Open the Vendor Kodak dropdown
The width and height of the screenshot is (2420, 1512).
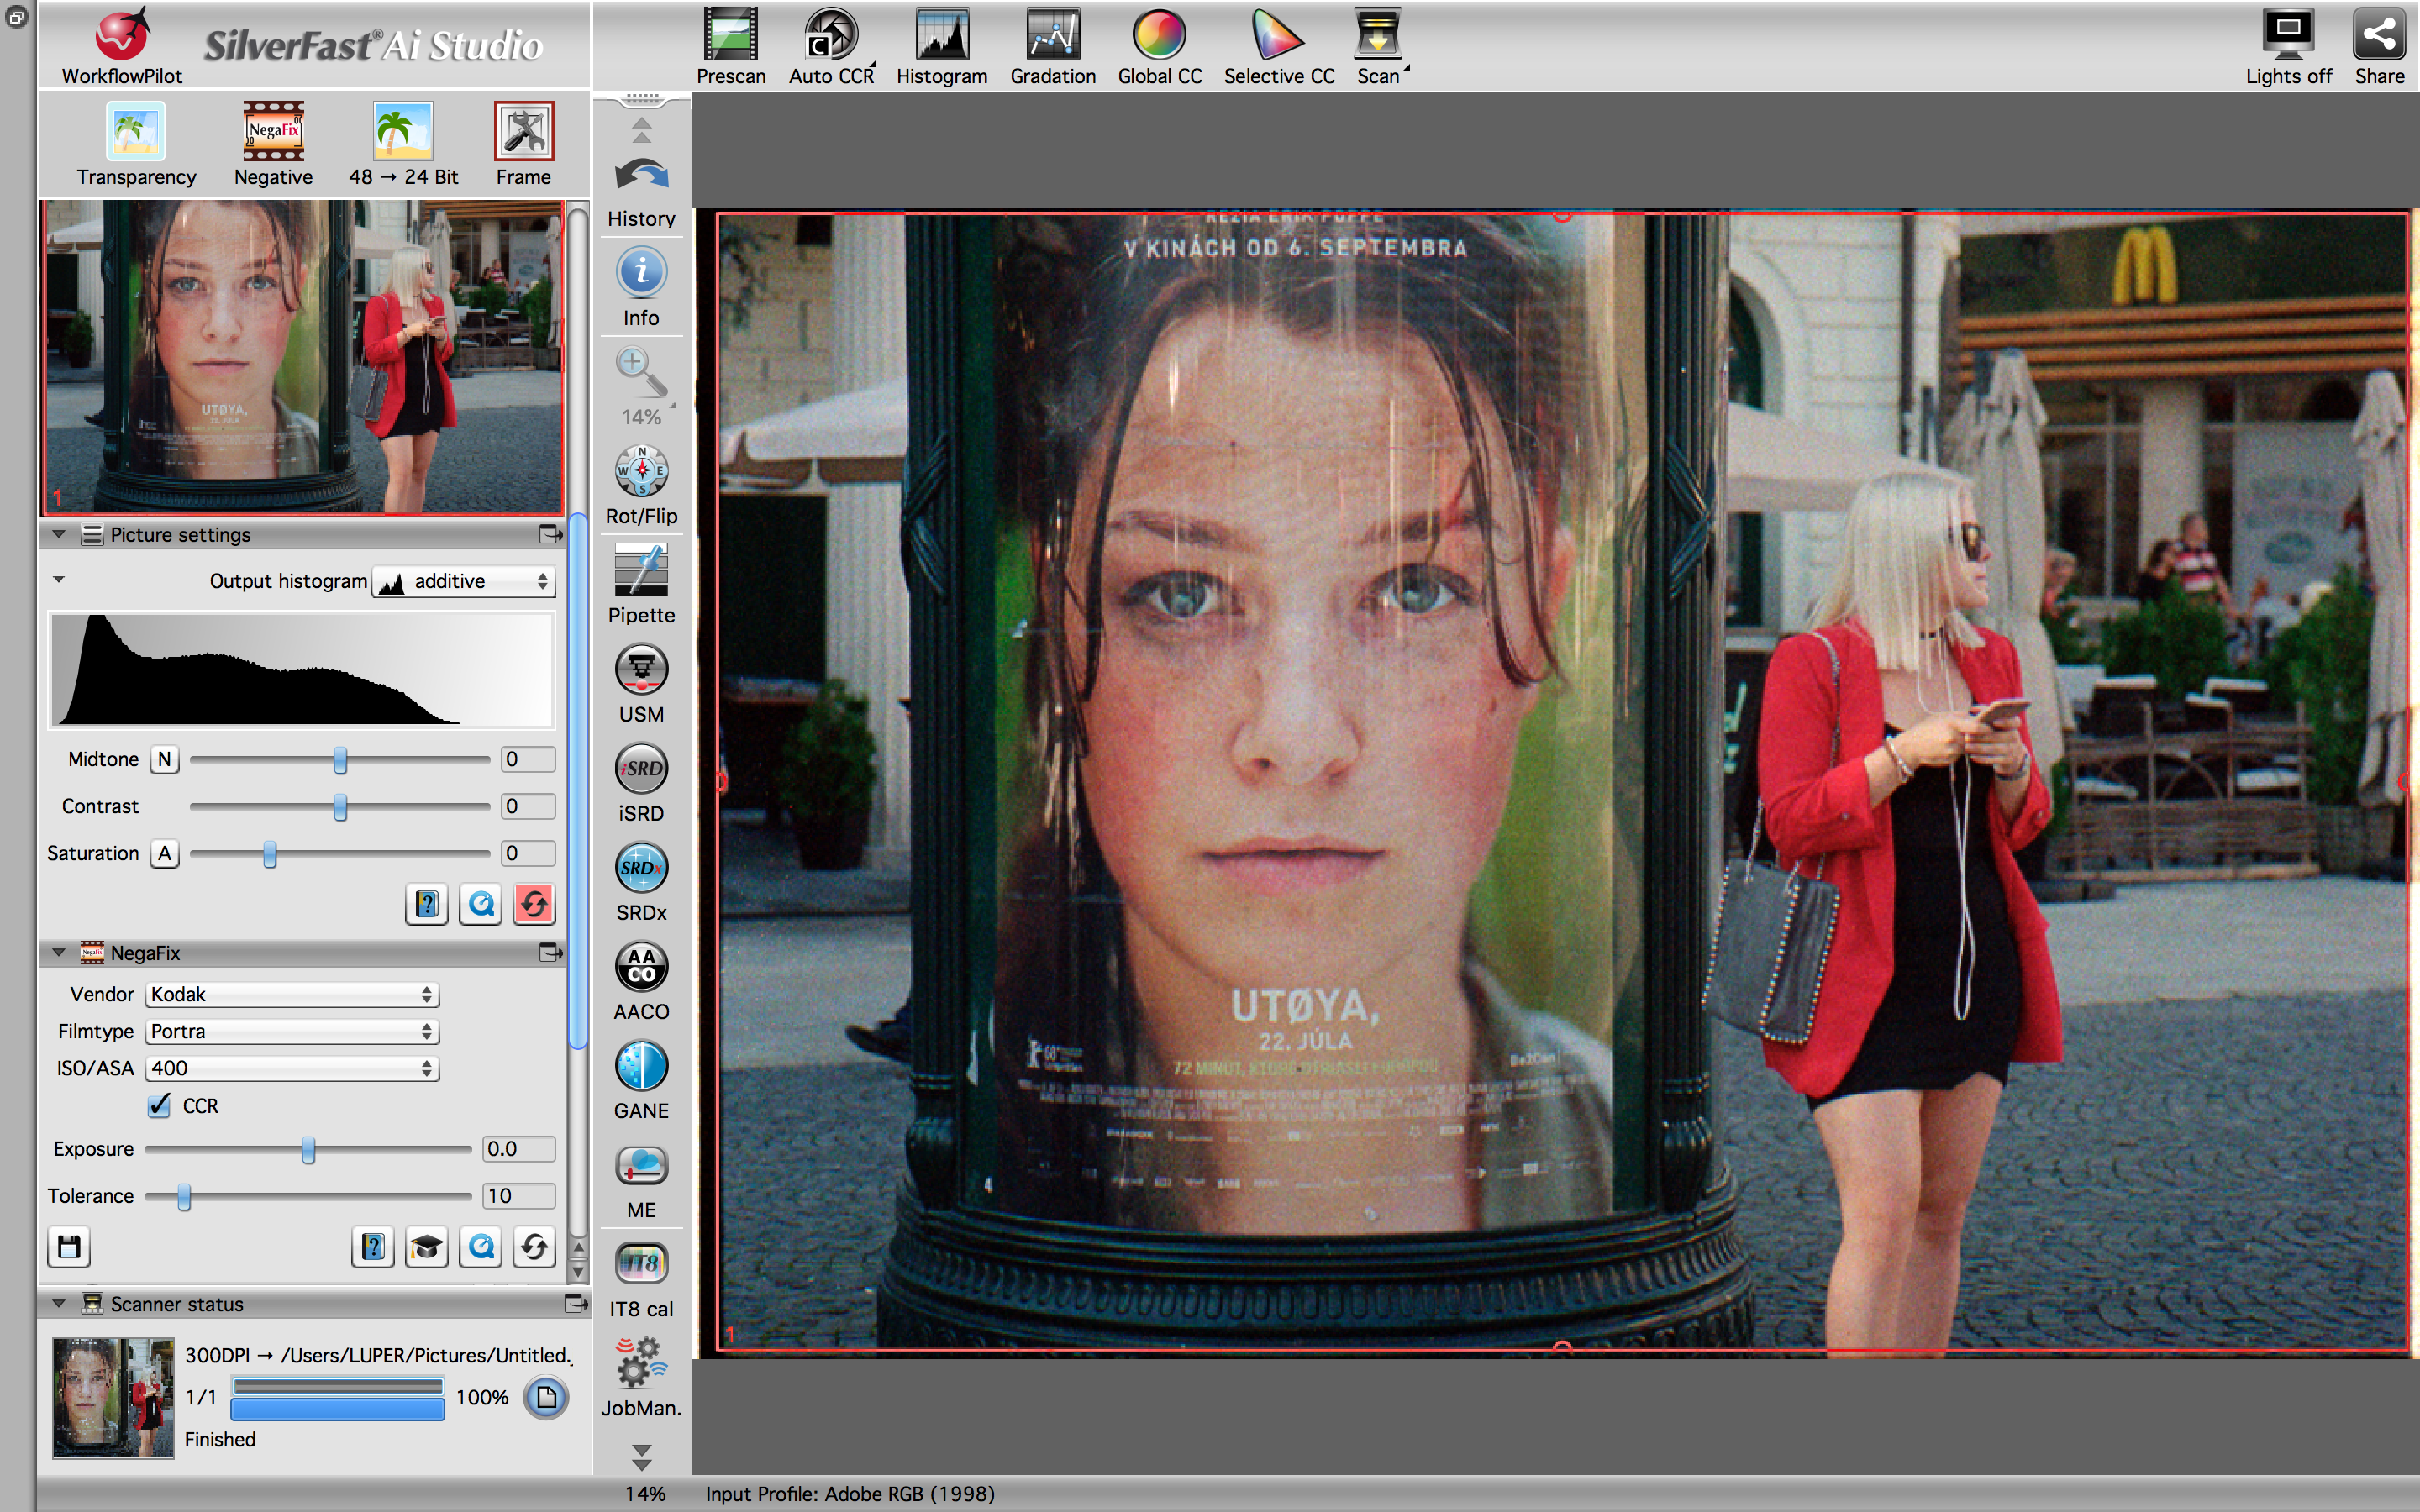pos(291,994)
